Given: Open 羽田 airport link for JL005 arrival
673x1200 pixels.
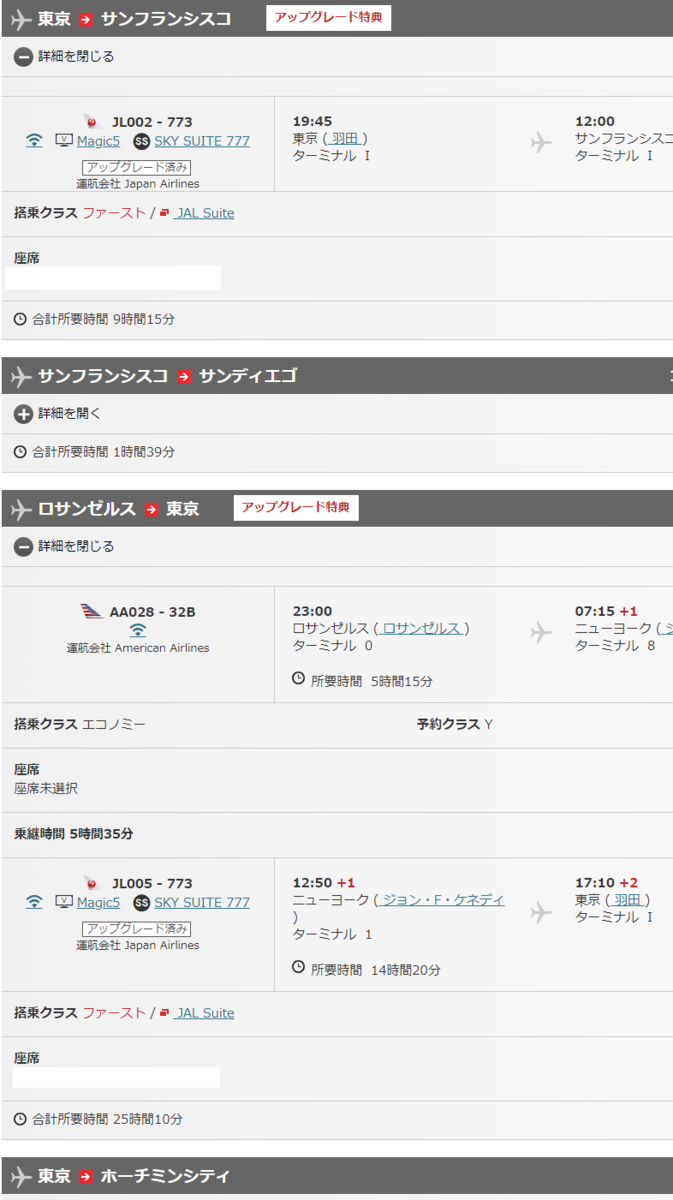Looking at the screenshot, I should [628, 900].
